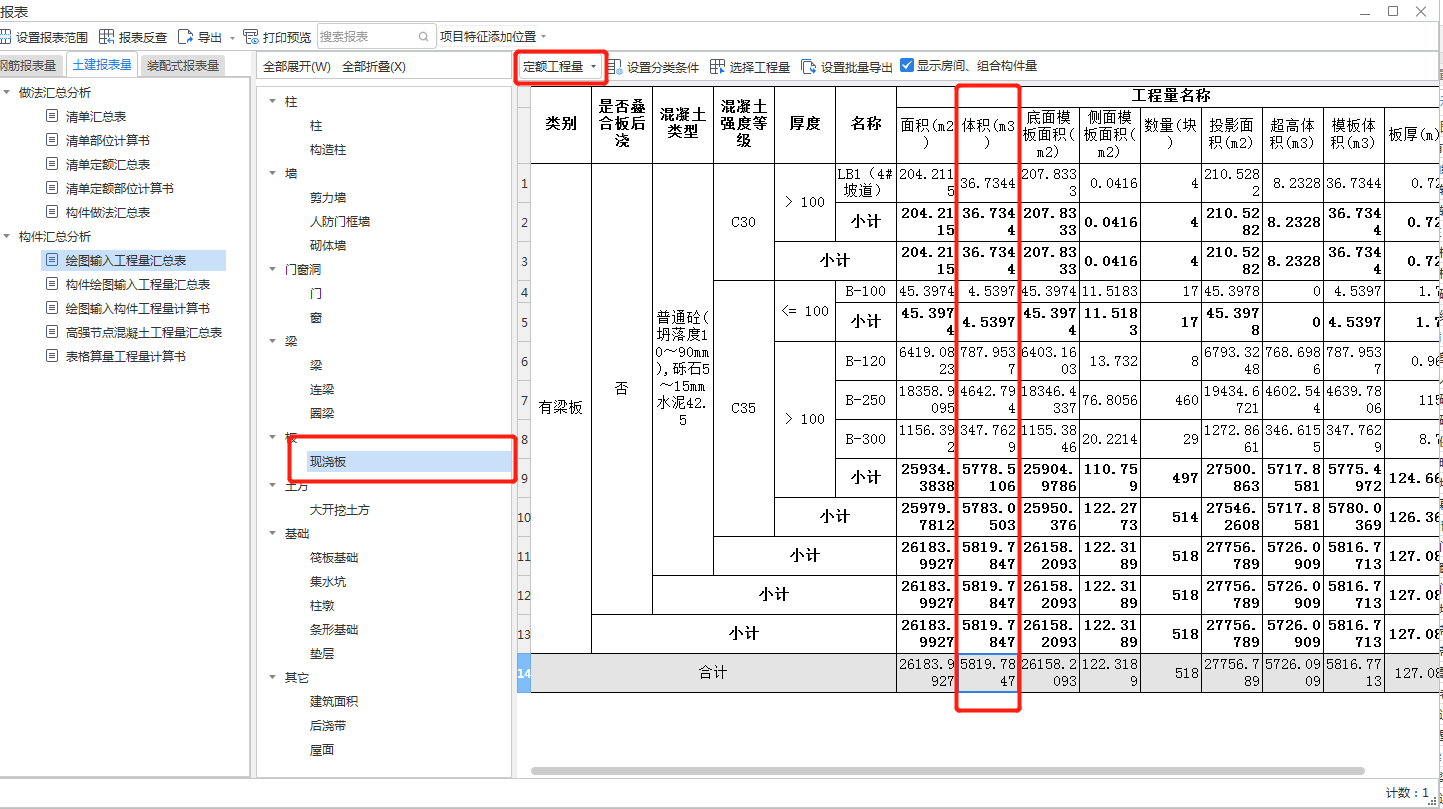The height and width of the screenshot is (809, 1443).
Task: Select 柱墩 in component tree
Action: pos(322,606)
